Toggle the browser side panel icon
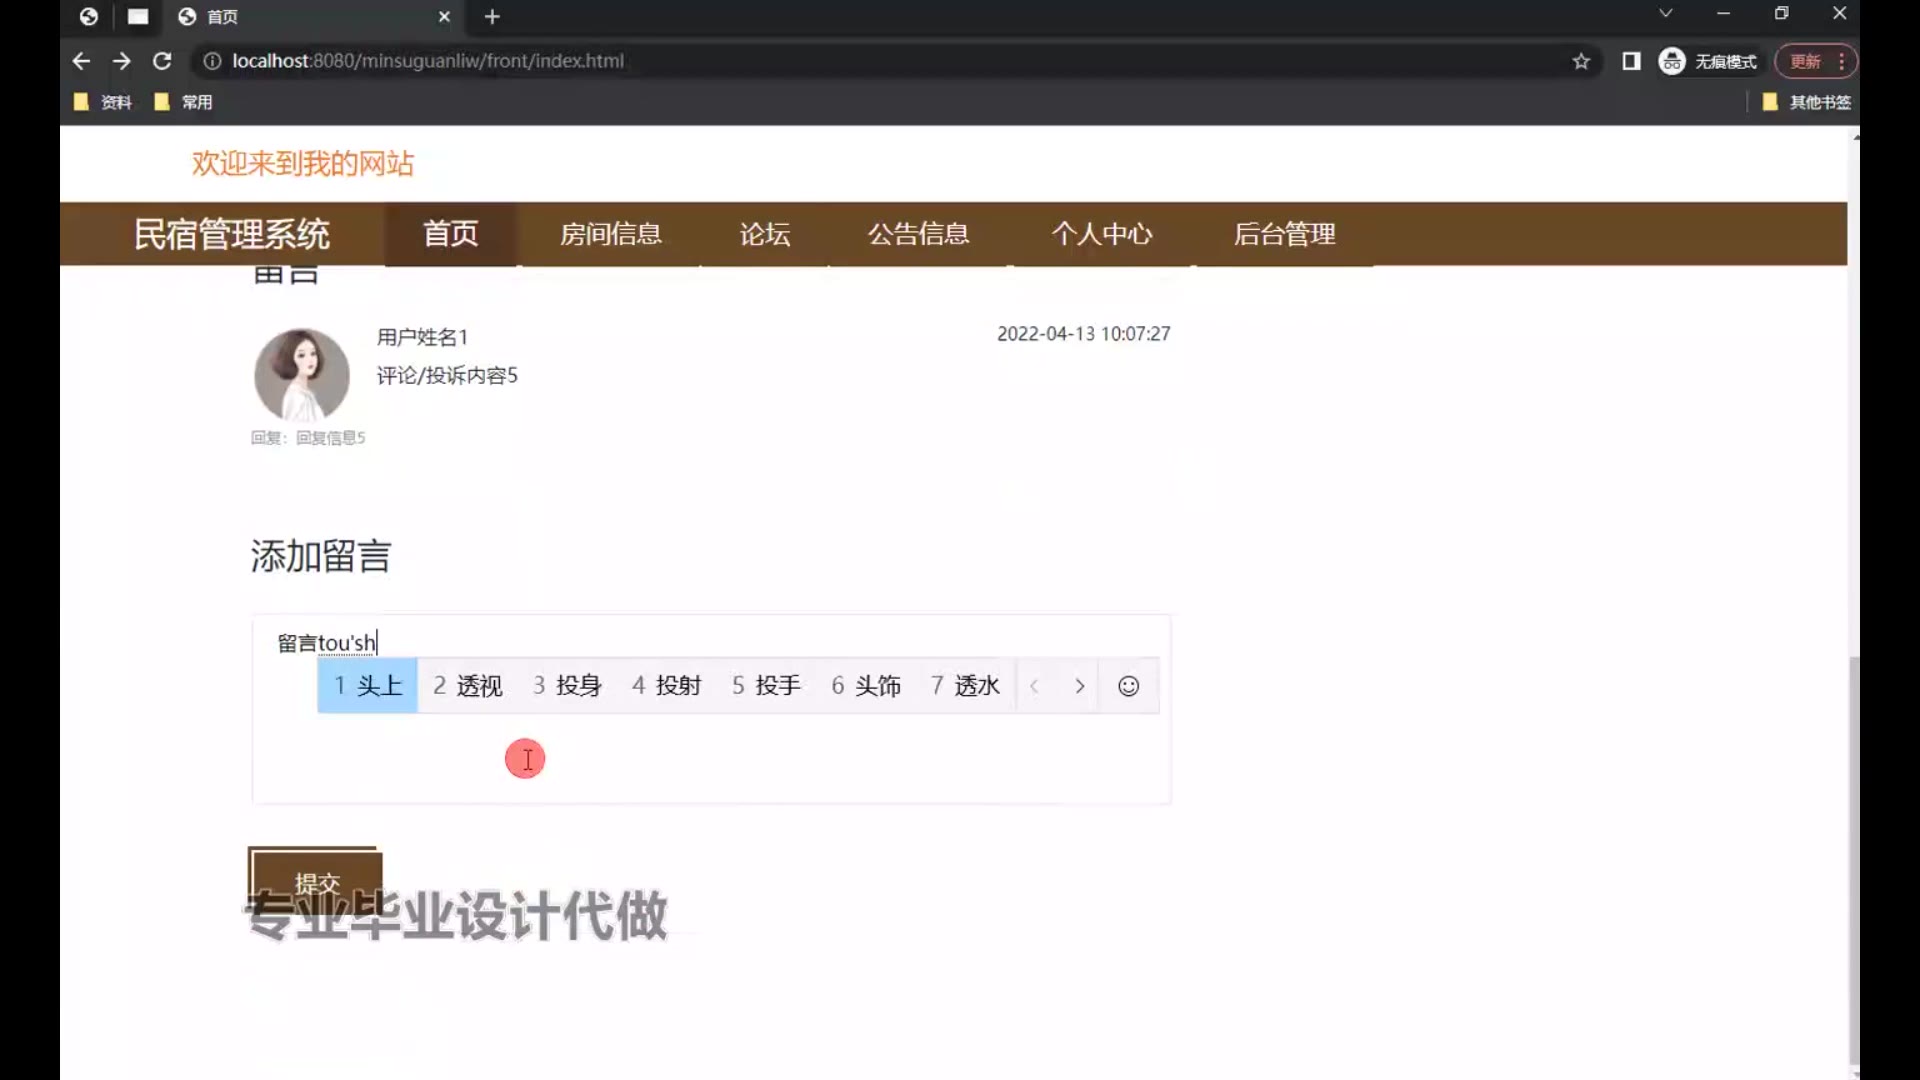Image resolution: width=1920 pixels, height=1080 pixels. tap(1631, 61)
